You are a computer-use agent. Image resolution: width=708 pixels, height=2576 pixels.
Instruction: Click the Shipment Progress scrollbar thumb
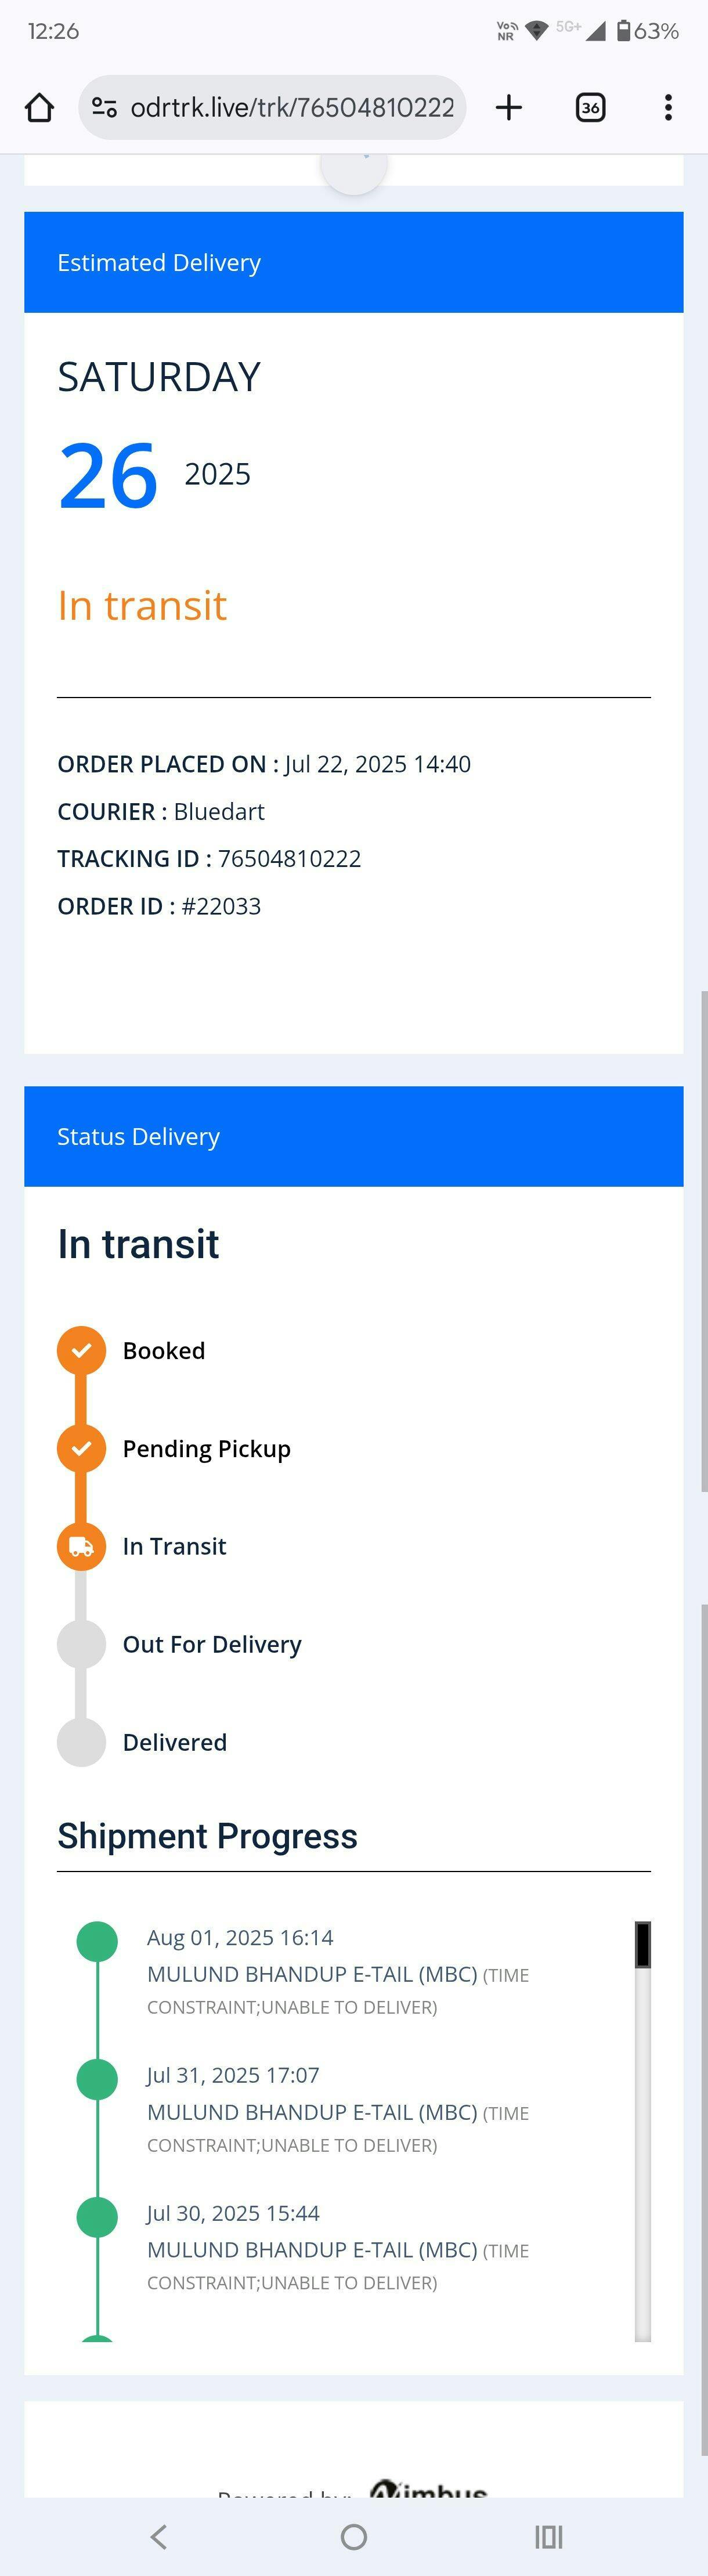tap(643, 1944)
